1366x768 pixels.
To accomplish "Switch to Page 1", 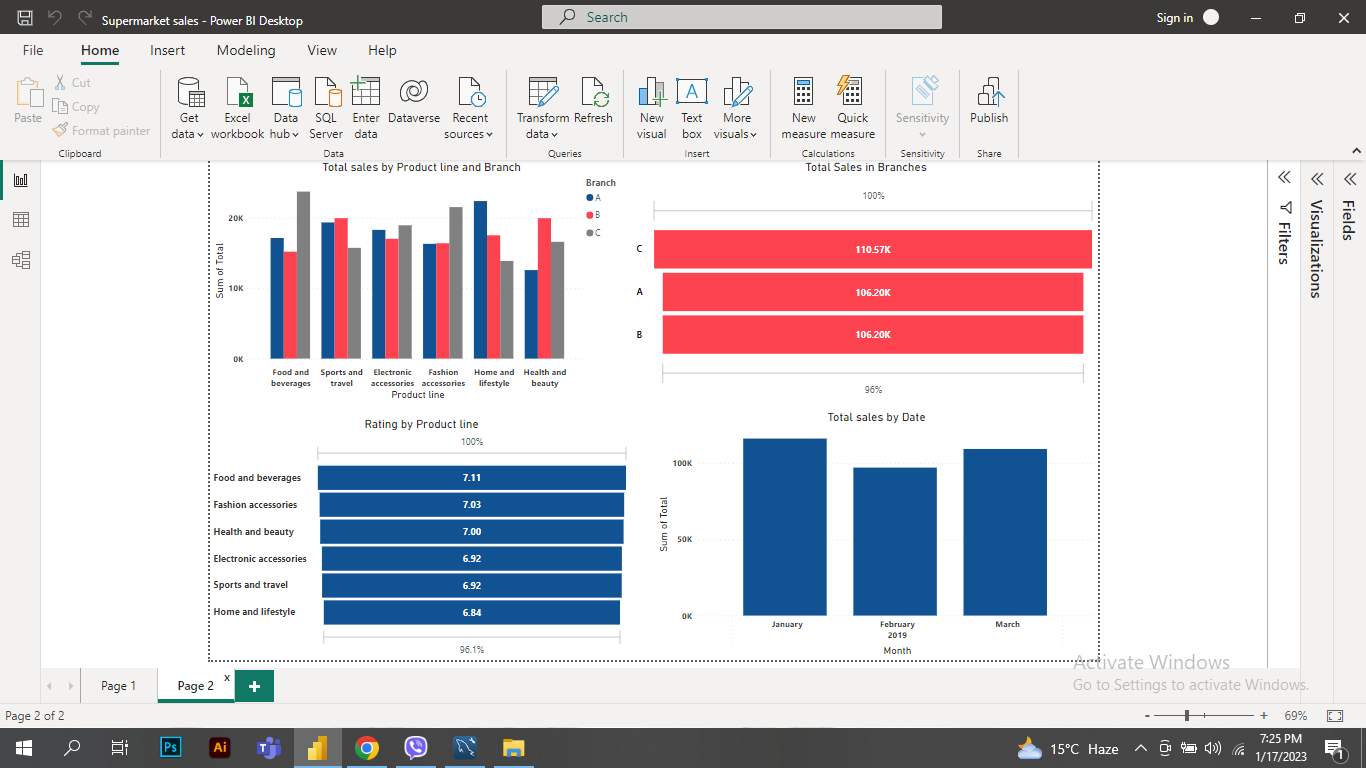I will (x=117, y=685).
